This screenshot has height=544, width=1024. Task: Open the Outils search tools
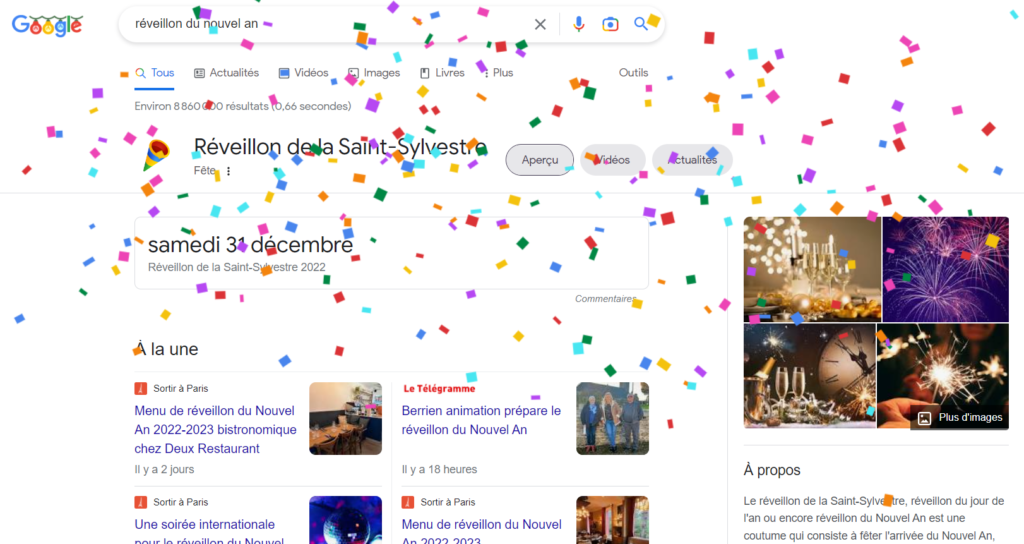click(x=633, y=72)
